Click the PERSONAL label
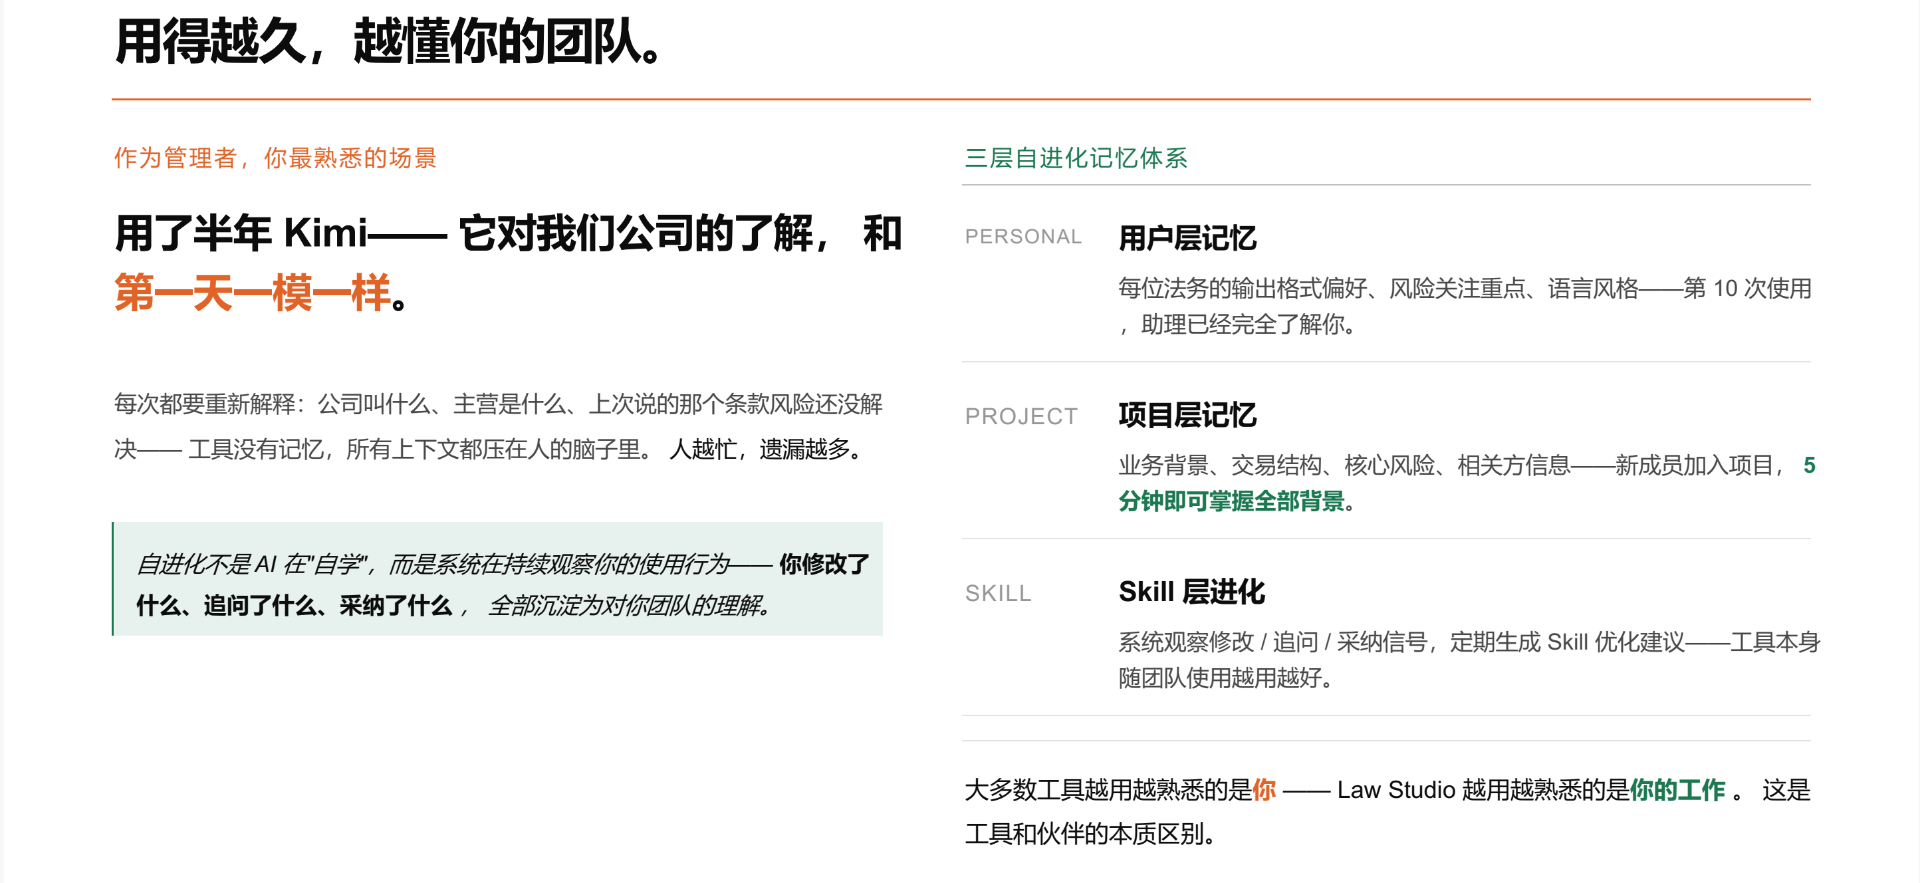The width and height of the screenshot is (1920, 883). tap(1023, 237)
